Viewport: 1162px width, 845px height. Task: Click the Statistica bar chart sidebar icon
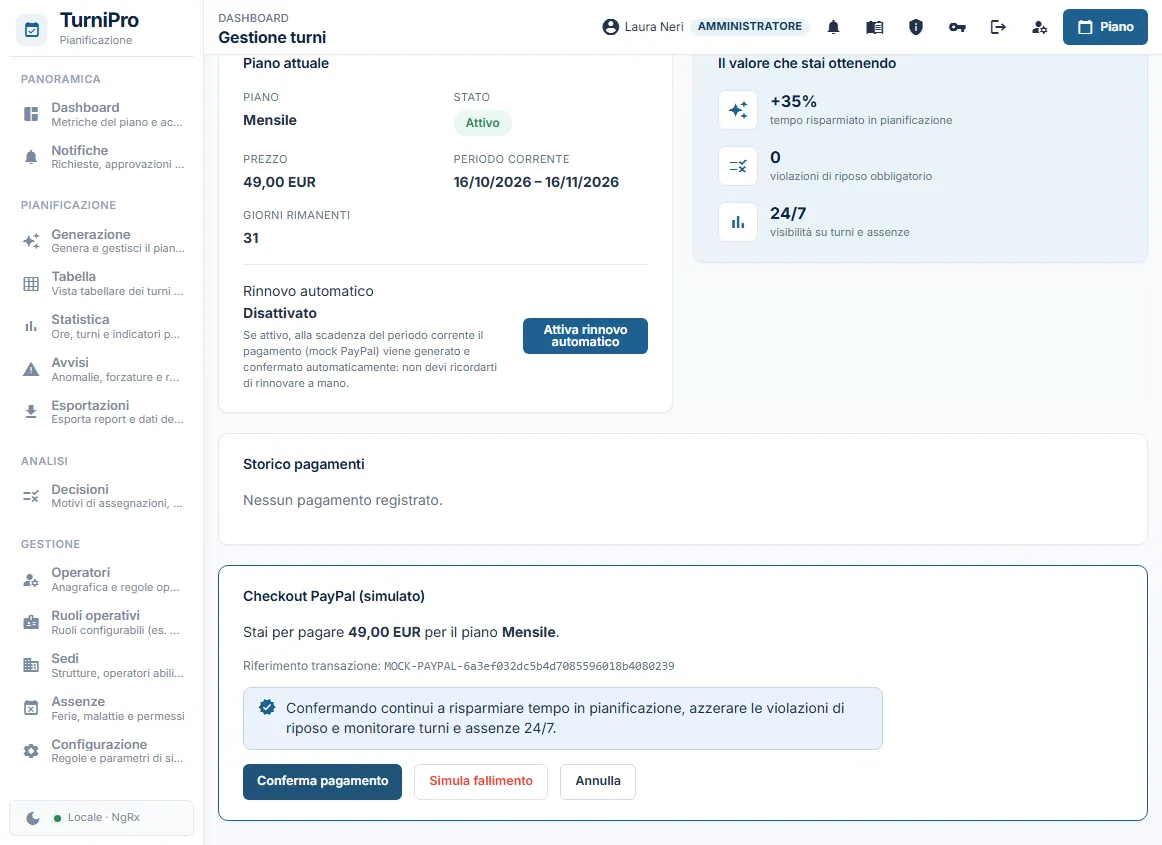(31, 326)
